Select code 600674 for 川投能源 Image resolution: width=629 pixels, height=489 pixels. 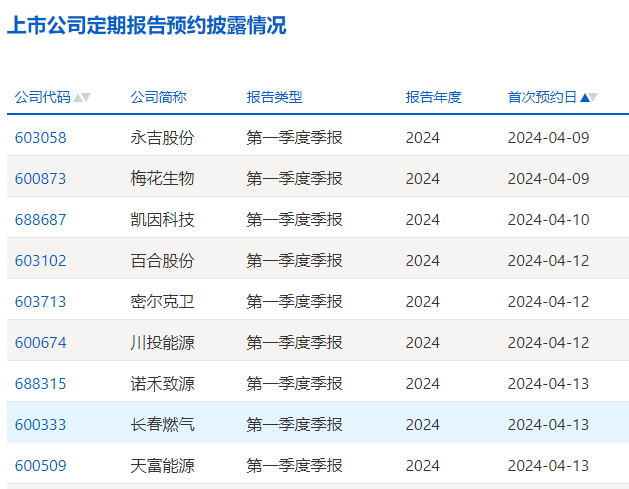click(40, 342)
